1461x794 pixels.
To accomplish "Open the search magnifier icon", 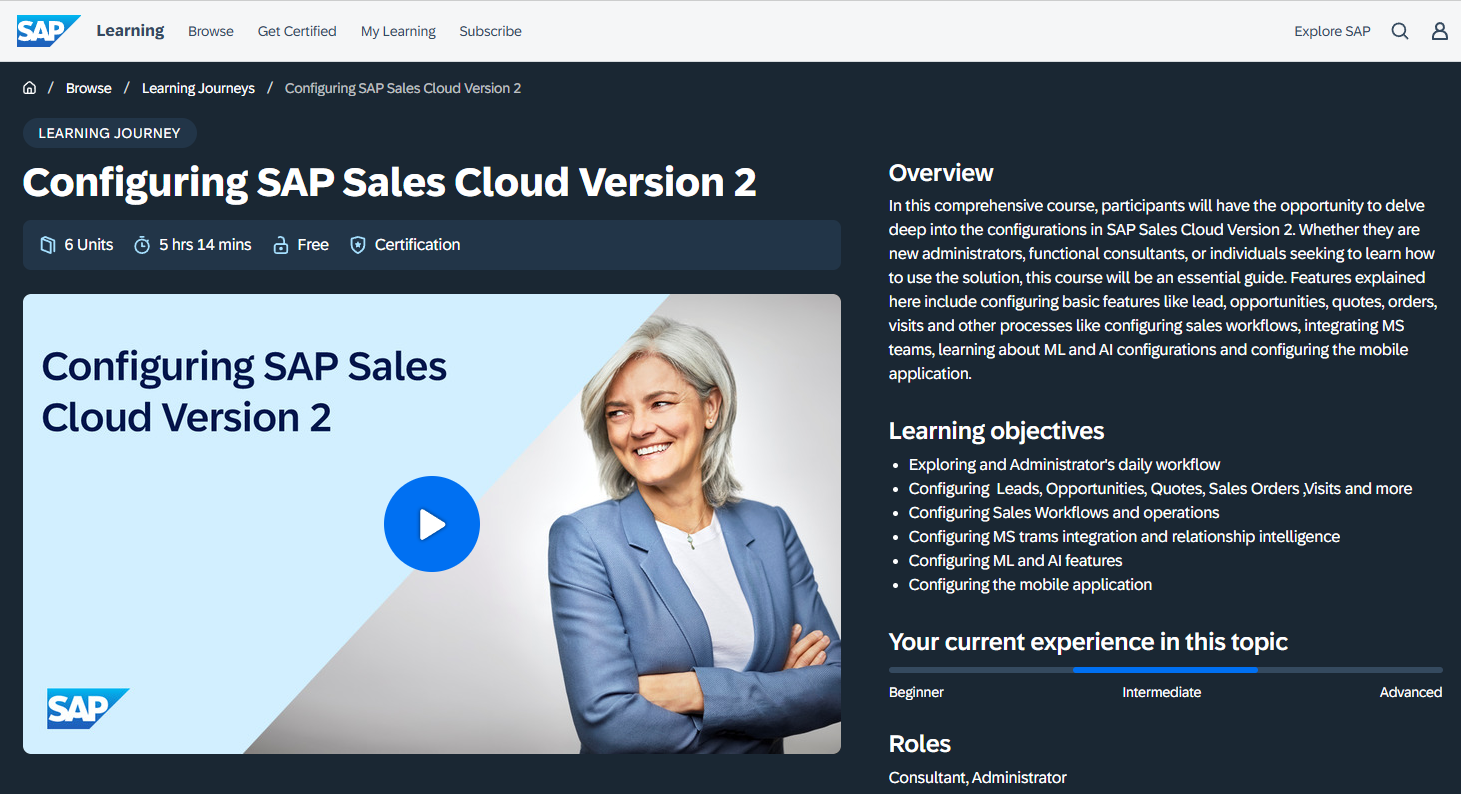I will click(x=1400, y=31).
